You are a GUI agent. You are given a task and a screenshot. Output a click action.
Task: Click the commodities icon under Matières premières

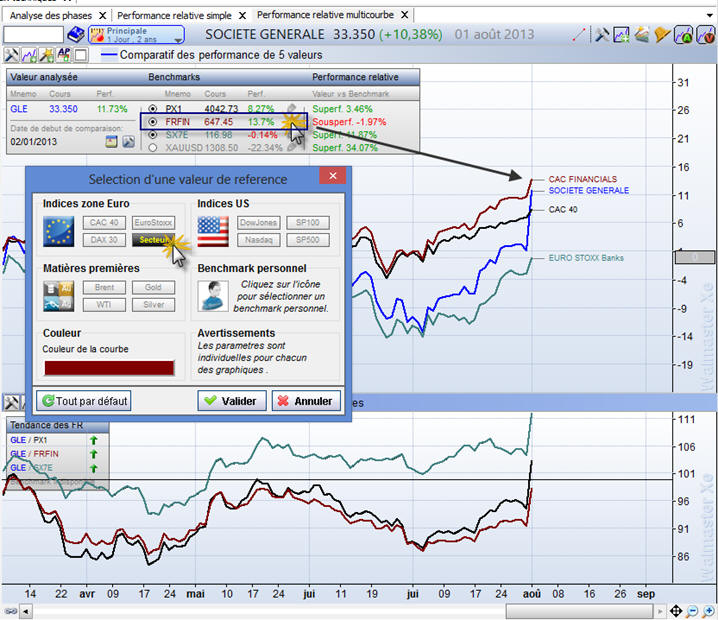58,296
